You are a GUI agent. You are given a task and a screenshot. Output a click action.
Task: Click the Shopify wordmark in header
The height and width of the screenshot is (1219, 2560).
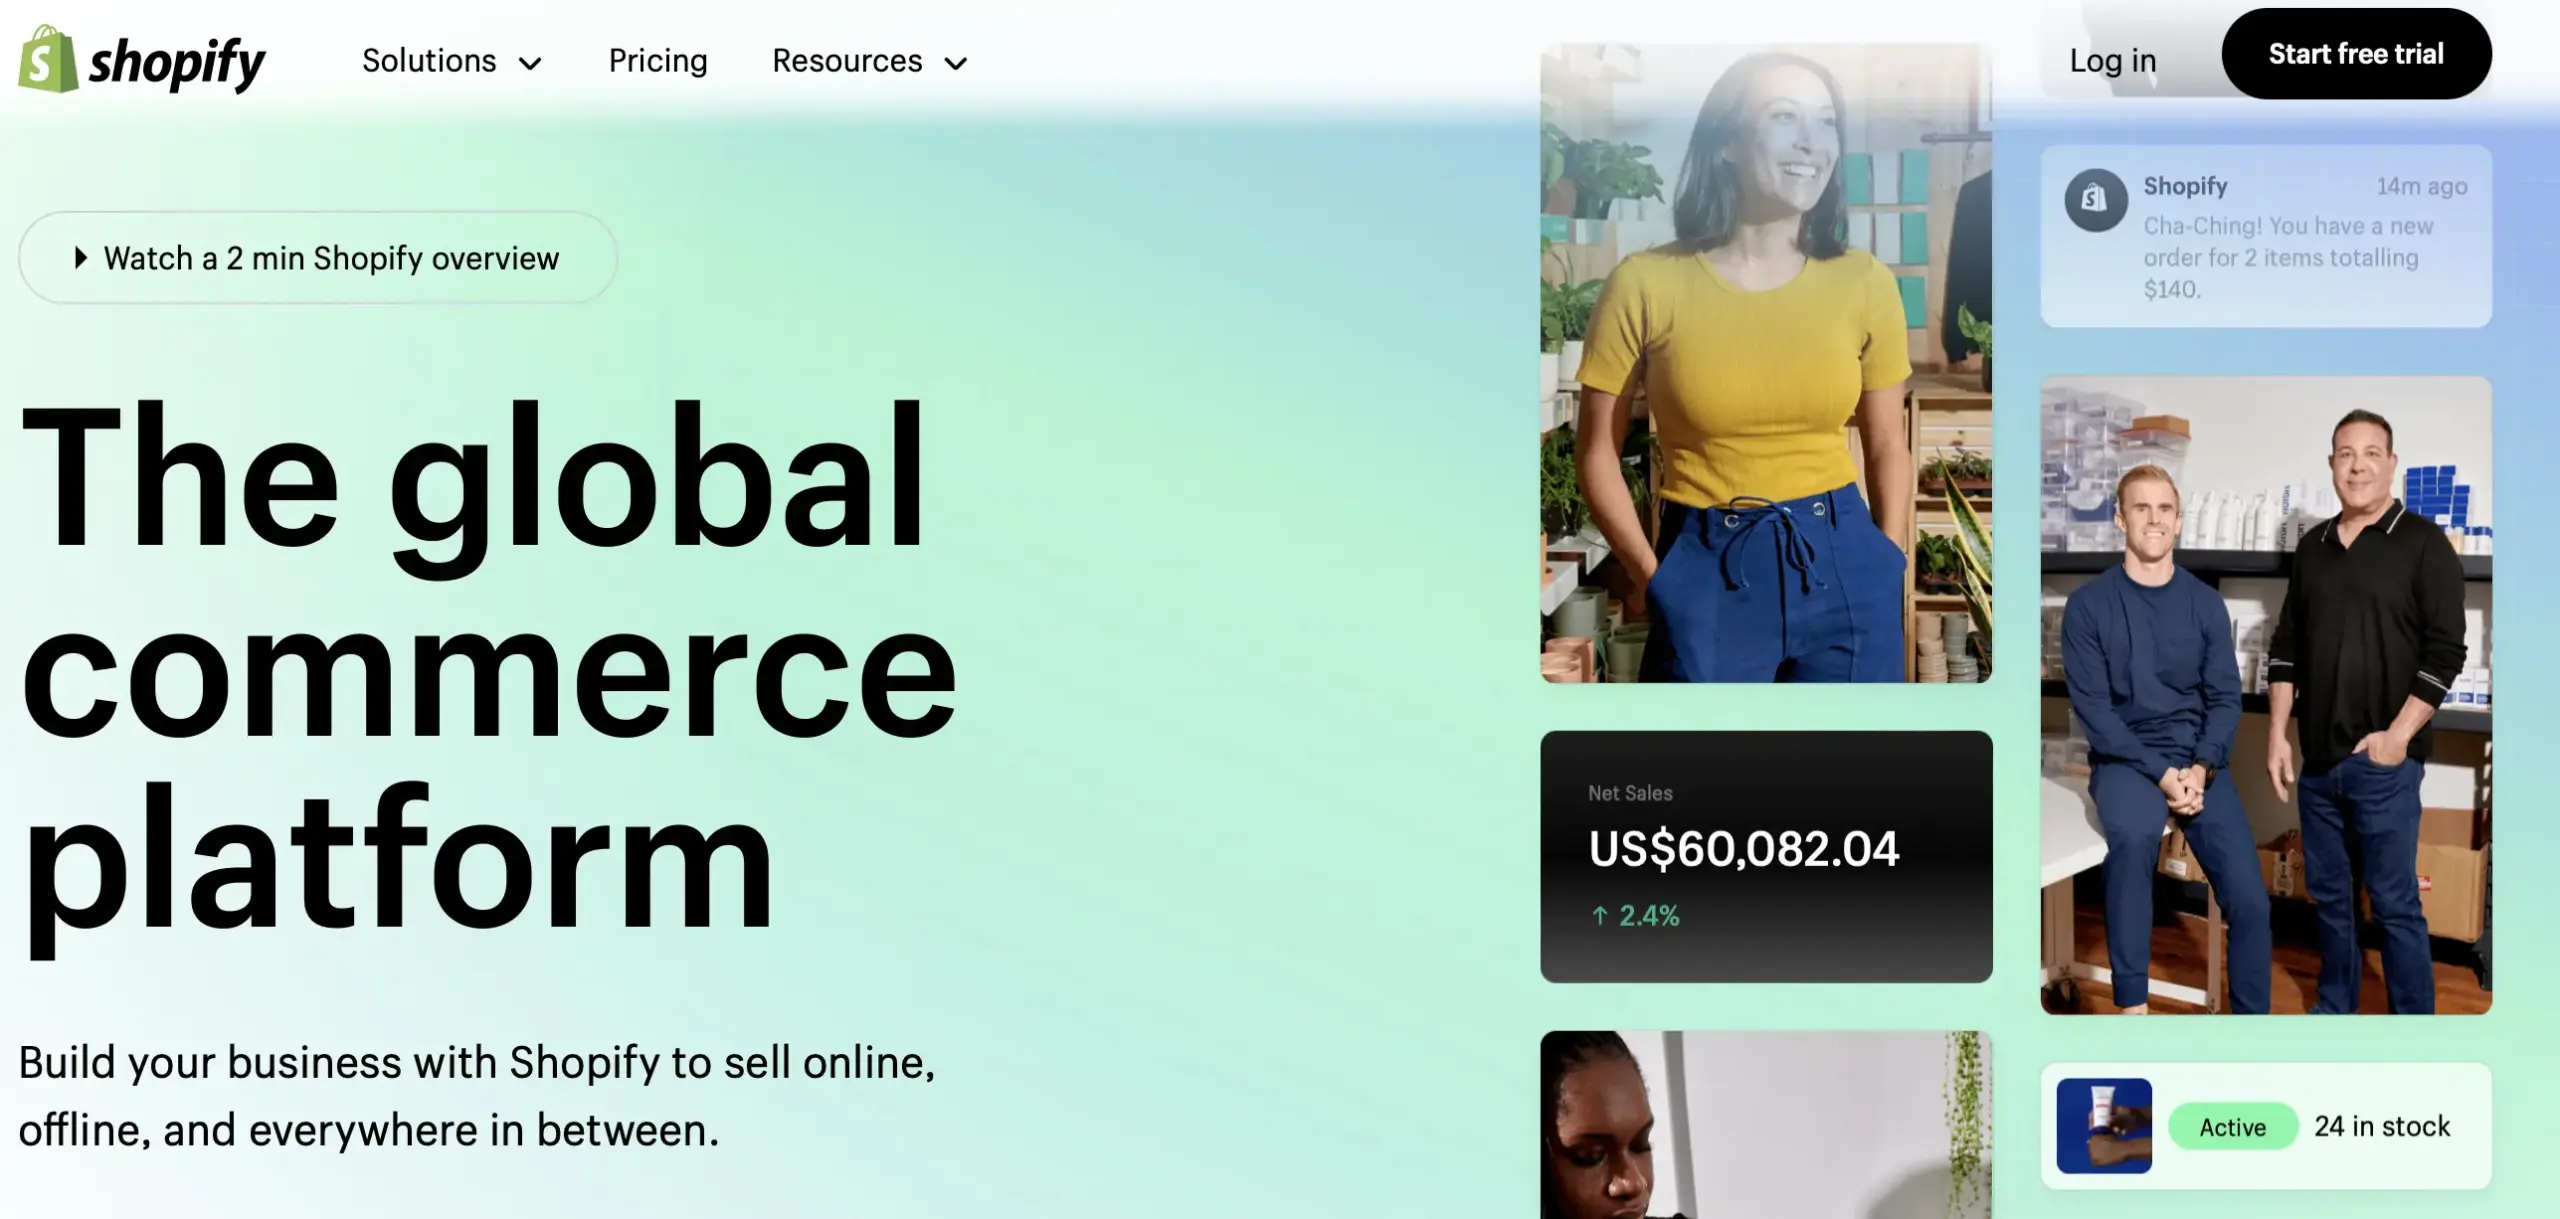tap(177, 63)
